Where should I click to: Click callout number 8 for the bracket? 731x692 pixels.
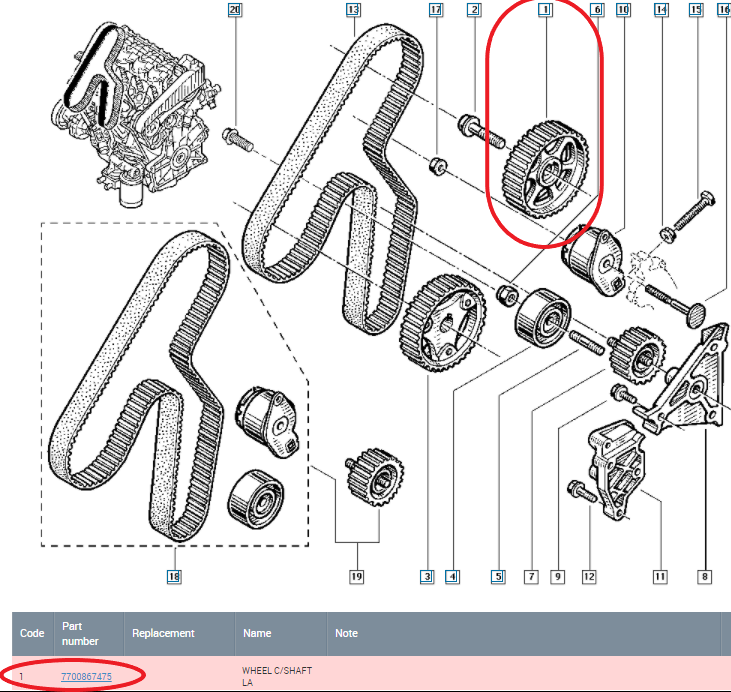pos(706,577)
